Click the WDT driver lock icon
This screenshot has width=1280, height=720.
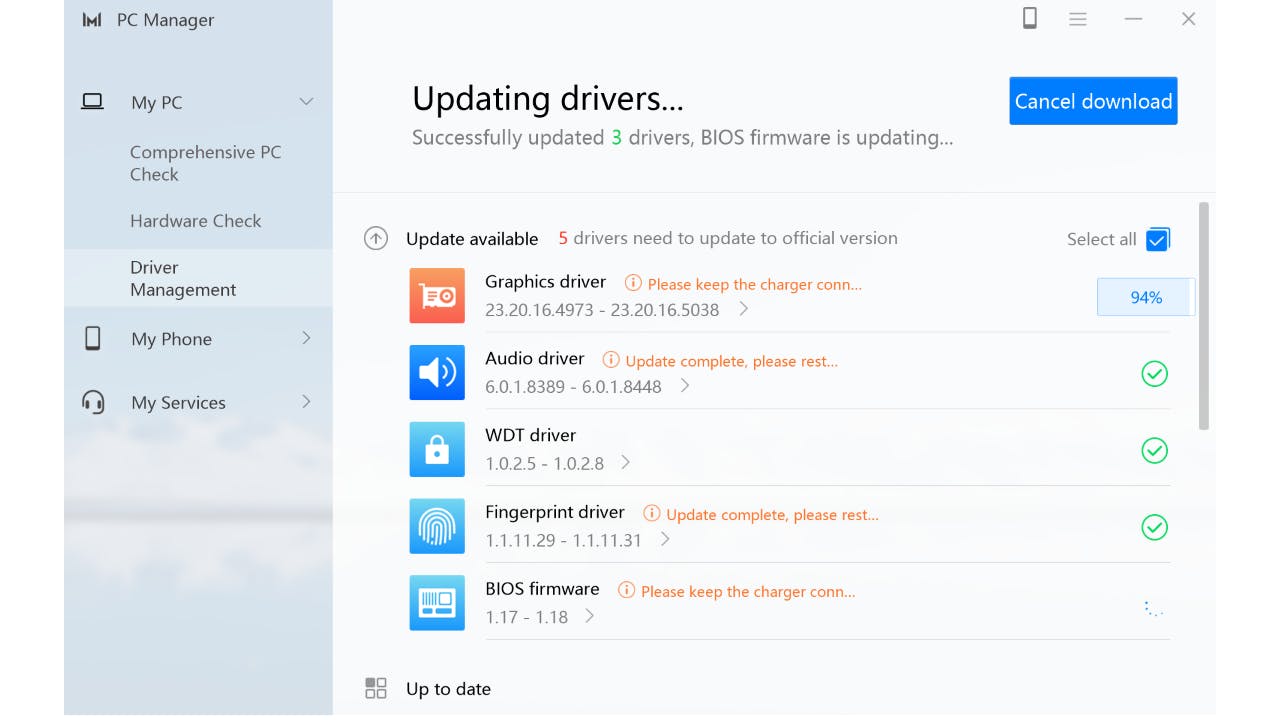click(x=437, y=449)
